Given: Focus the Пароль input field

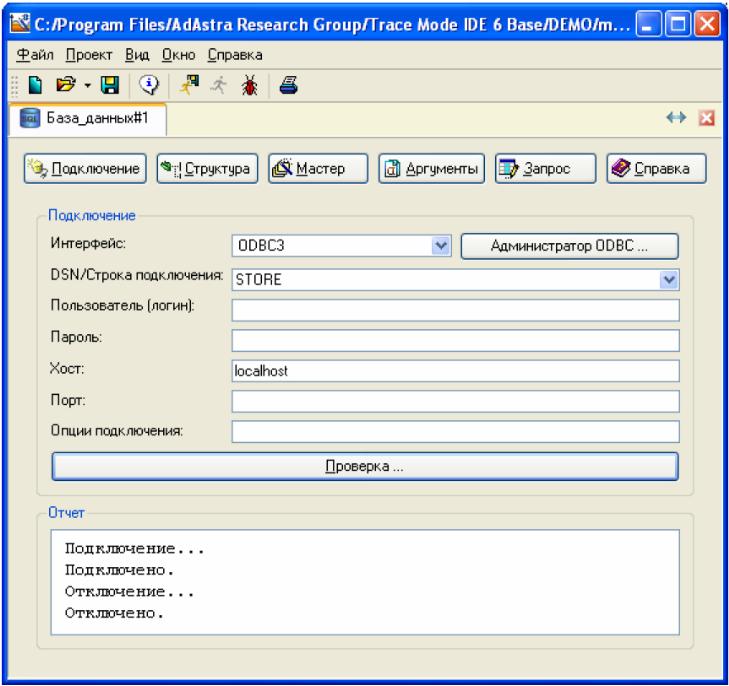Looking at the screenshot, I should [x=456, y=341].
